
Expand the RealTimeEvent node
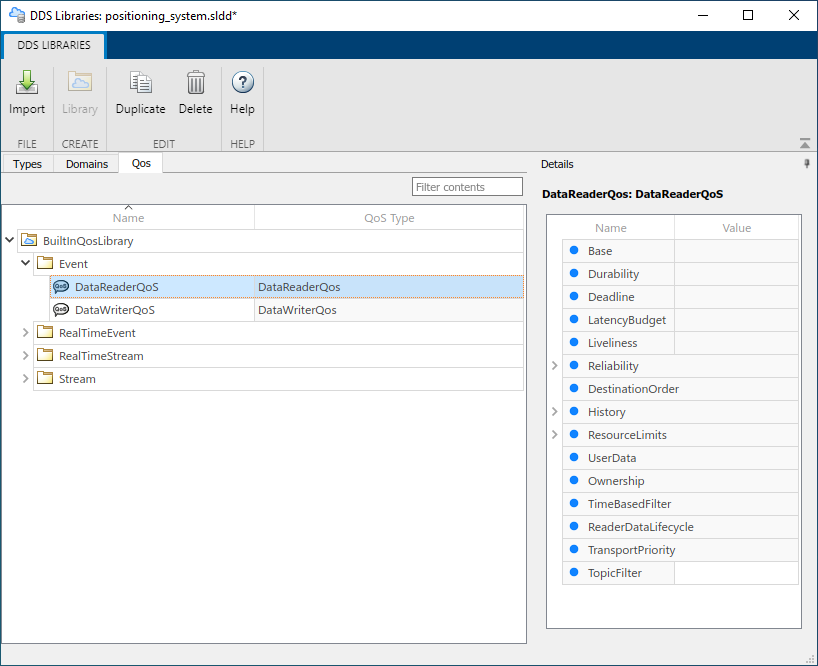click(25, 333)
